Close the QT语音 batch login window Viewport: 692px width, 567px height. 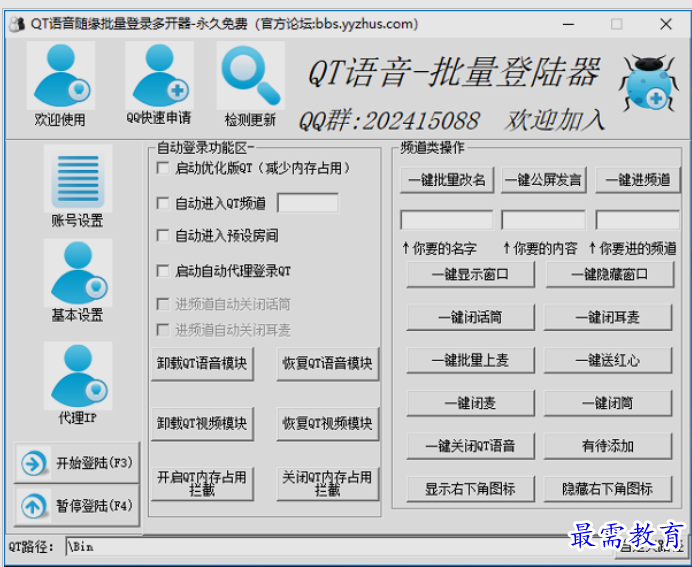click(666, 24)
